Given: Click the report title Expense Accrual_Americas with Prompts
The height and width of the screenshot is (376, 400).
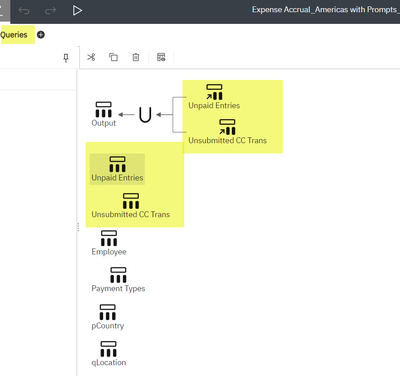Looking at the screenshot, I should (325, 10).
